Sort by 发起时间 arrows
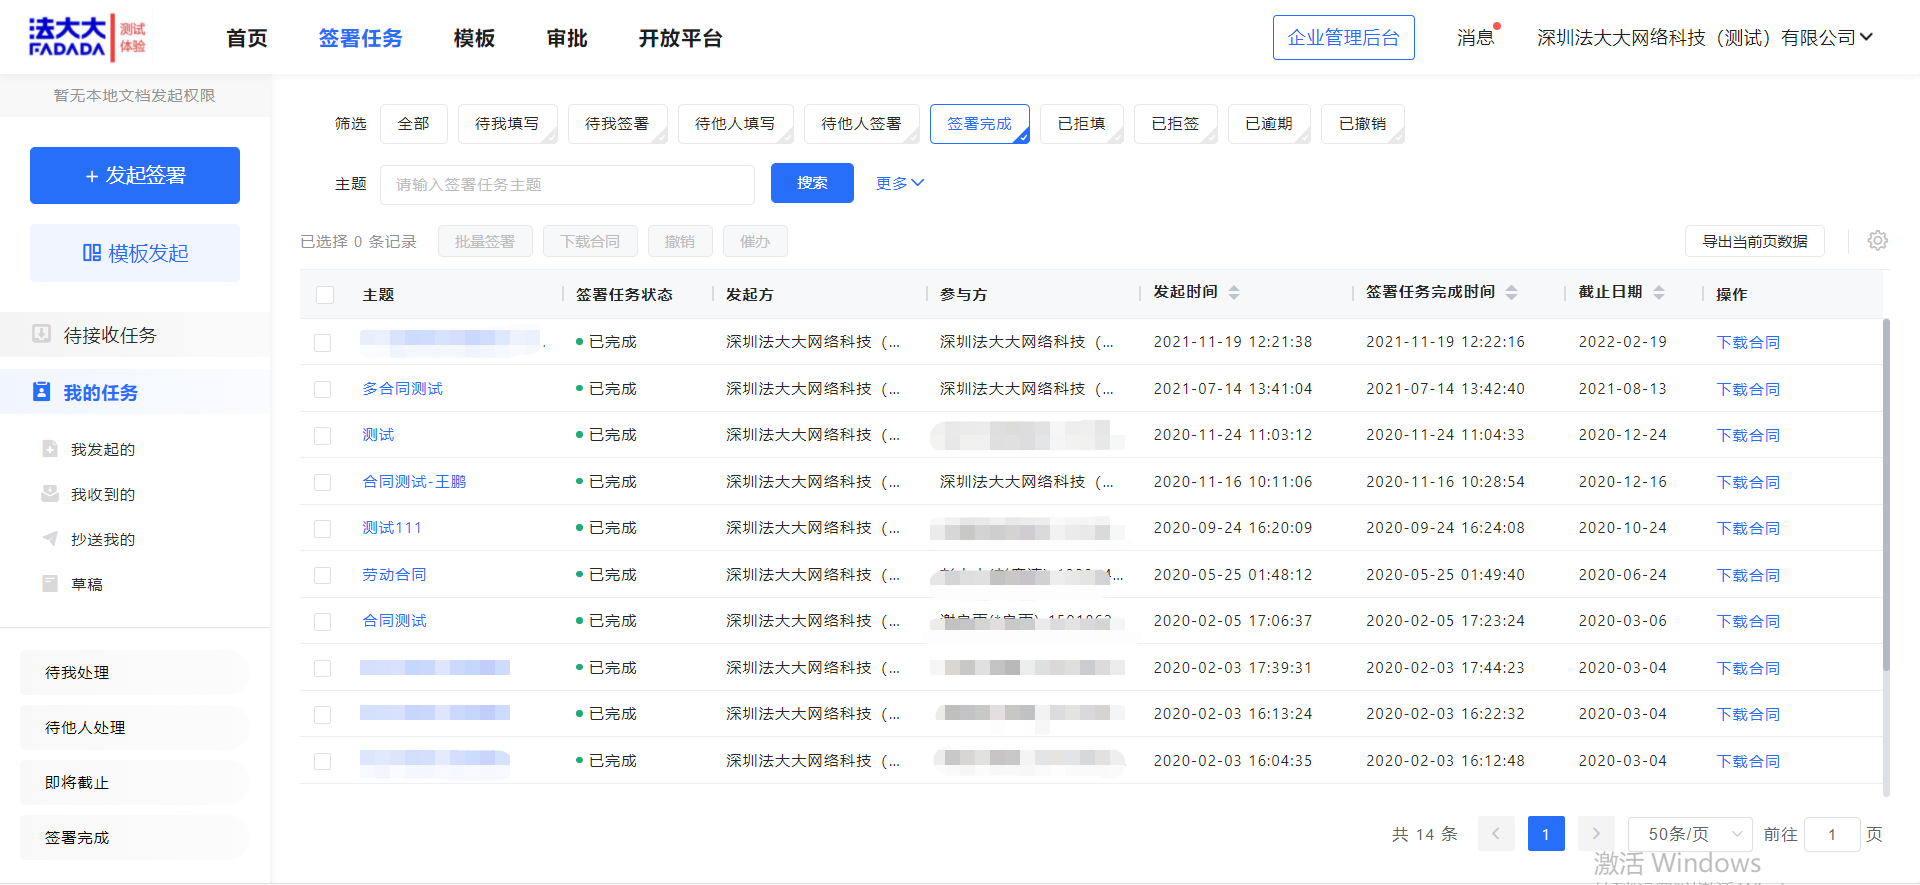Image resolution: width=1920 pixels, height=885 pixels. pos(1234,292)
